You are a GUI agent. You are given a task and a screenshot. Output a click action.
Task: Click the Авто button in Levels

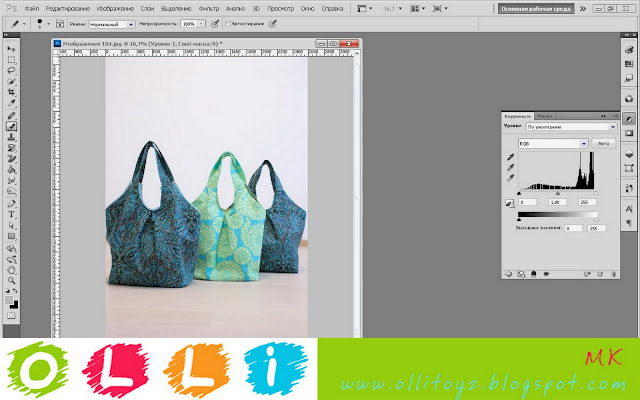[x=603, y=143]
